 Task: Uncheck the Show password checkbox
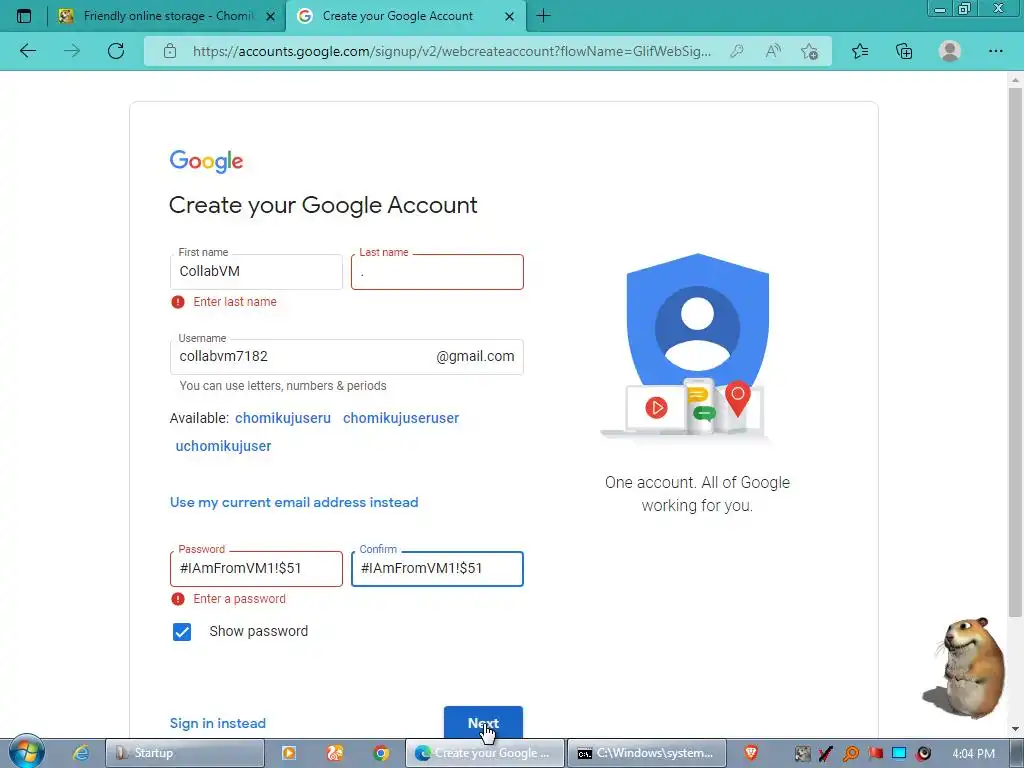tap(182, 632)
